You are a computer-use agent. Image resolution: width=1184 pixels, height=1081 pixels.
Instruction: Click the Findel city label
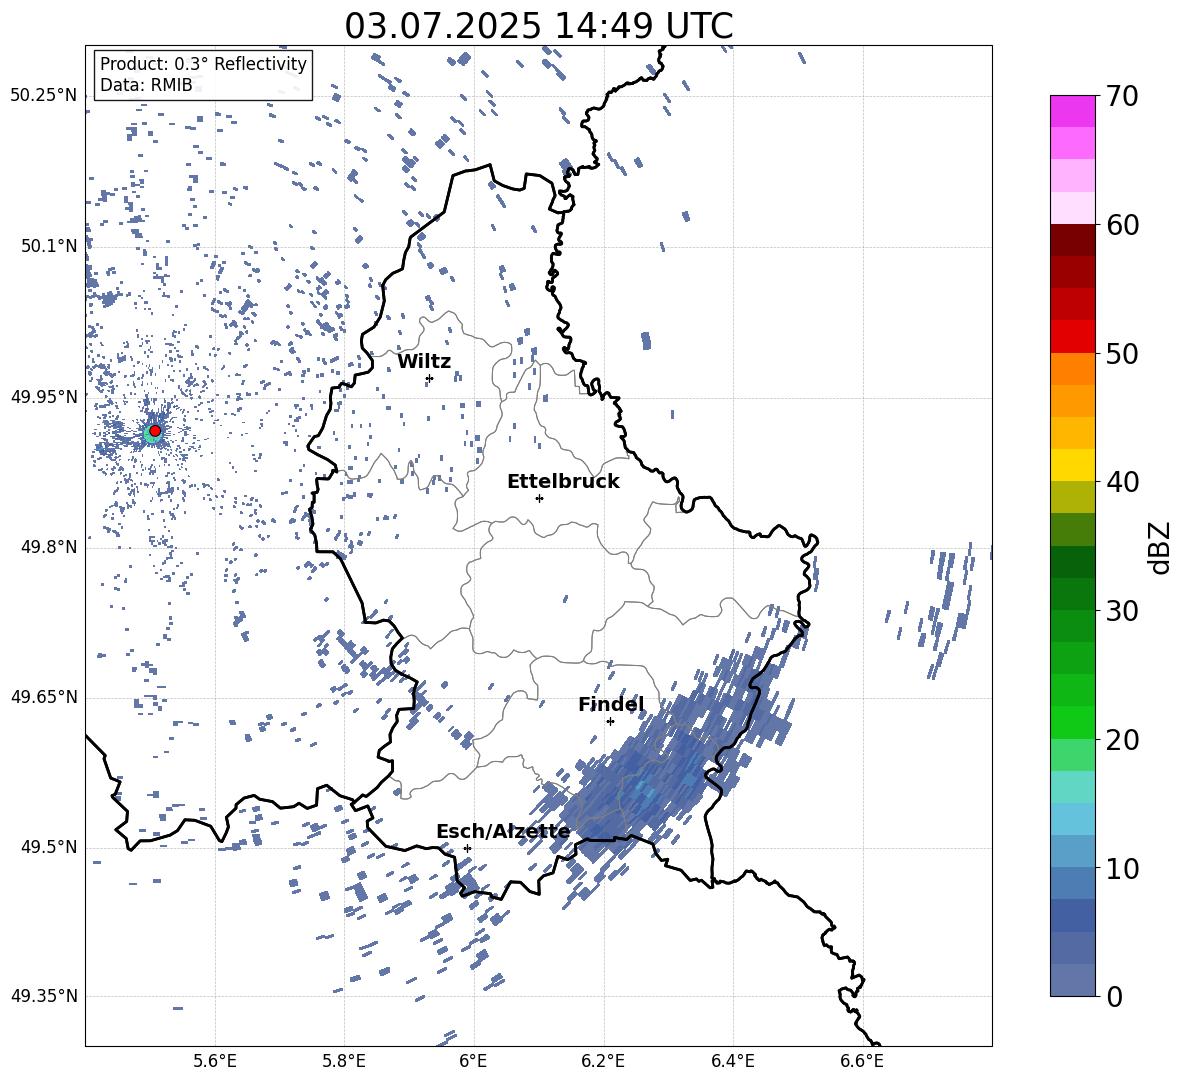coord(611,704)
